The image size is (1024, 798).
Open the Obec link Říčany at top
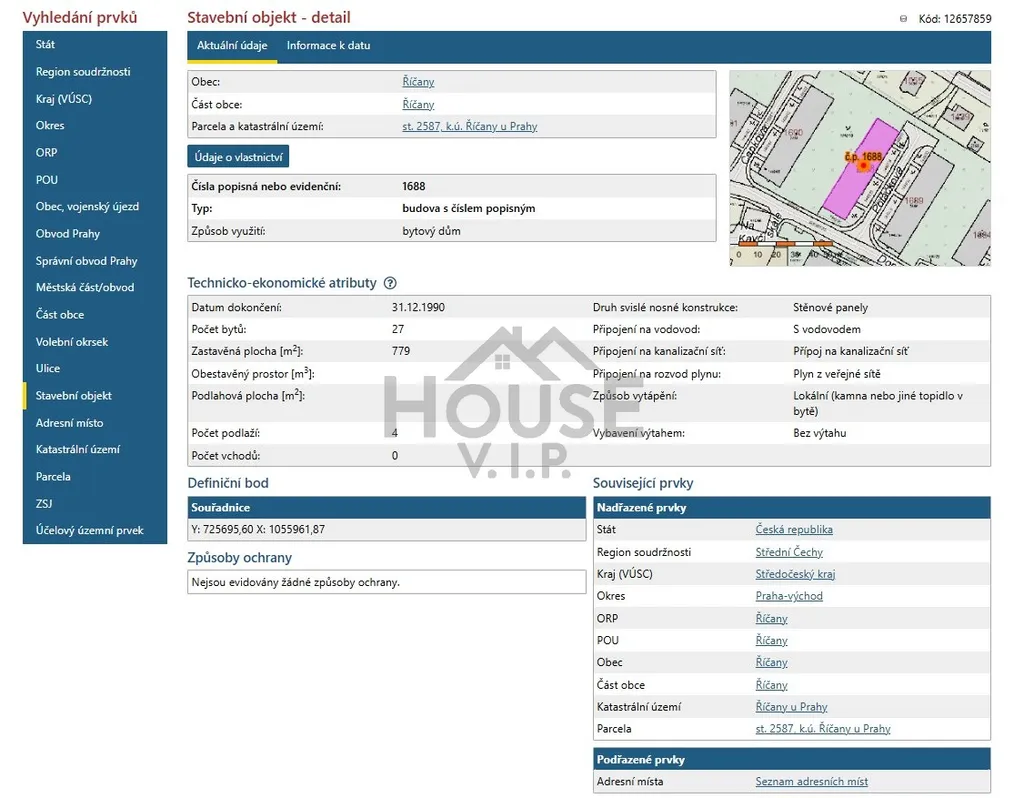[x=418, y=82]
